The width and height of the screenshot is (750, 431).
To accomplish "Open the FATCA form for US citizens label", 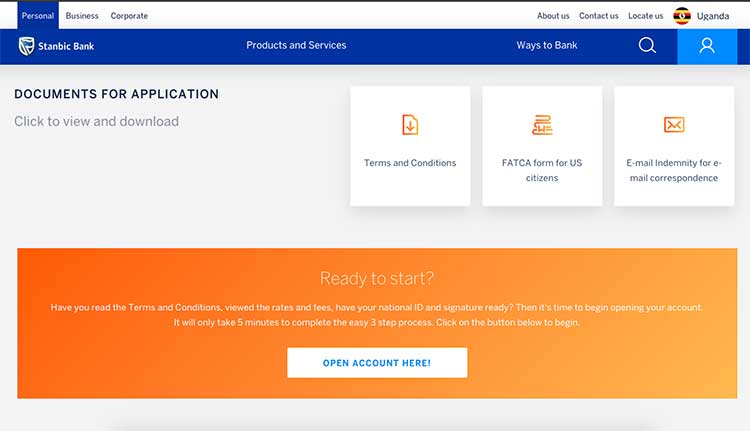I will click(542, 170).
